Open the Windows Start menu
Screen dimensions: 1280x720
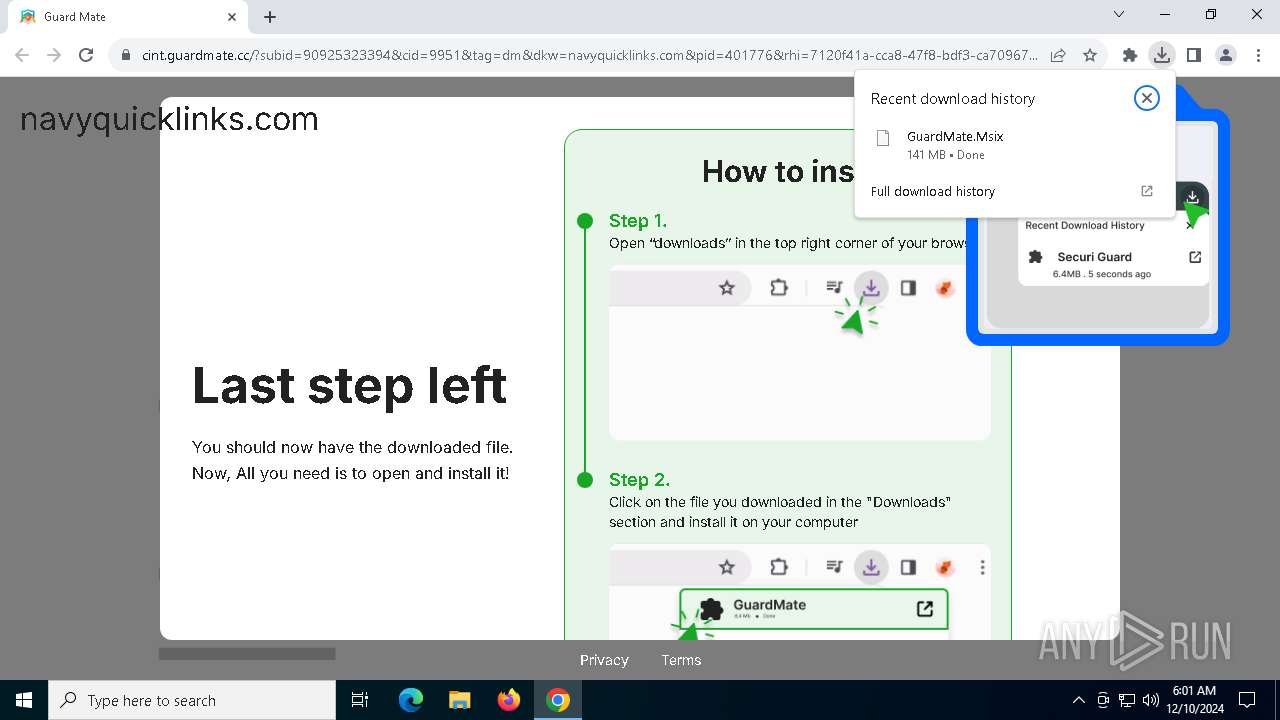[x=24, y=700]
